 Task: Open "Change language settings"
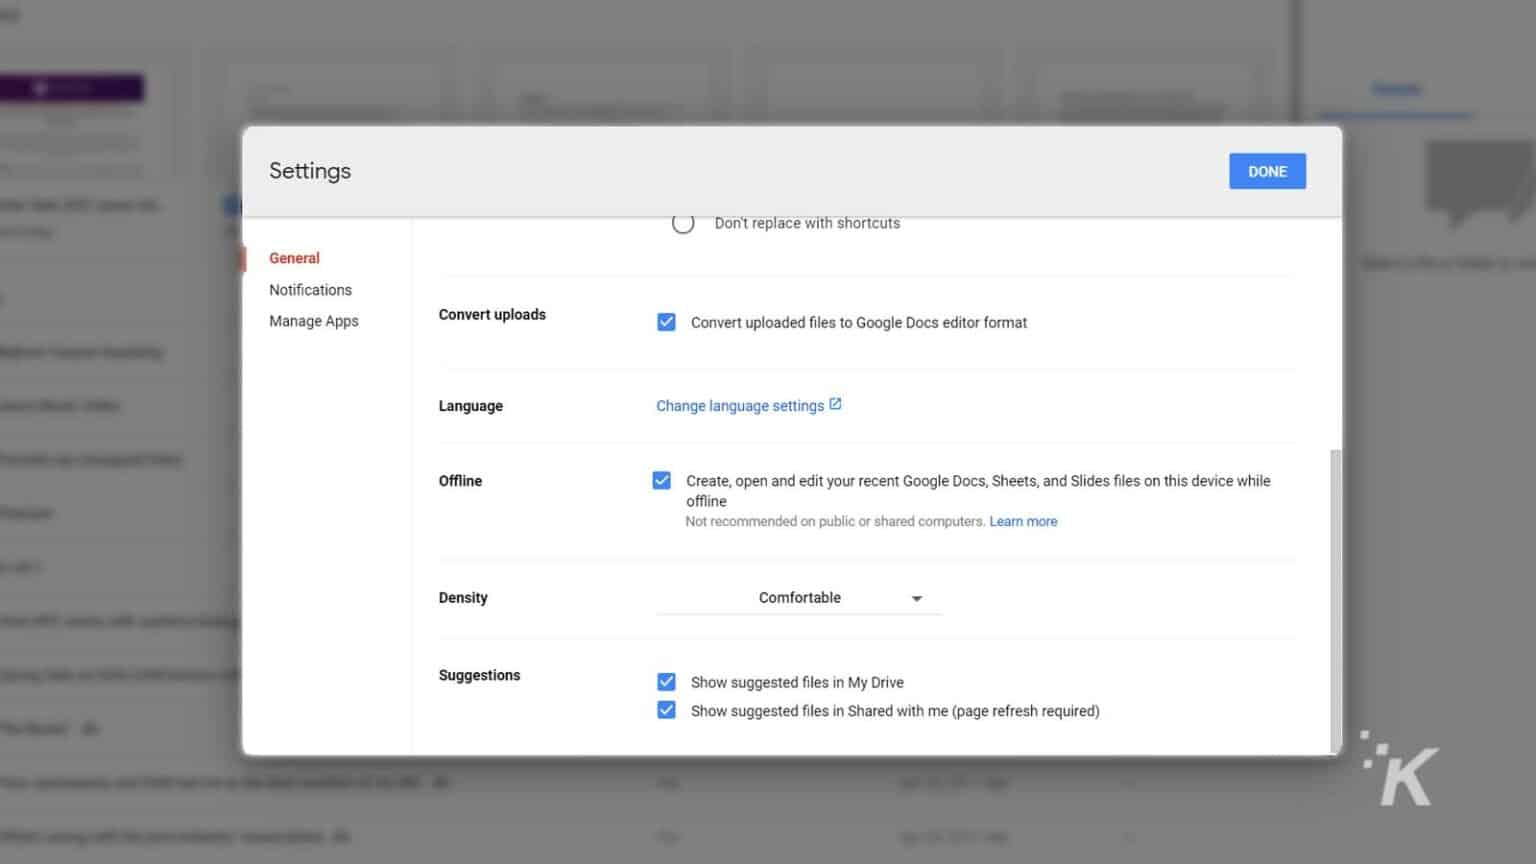coord(741,405)
